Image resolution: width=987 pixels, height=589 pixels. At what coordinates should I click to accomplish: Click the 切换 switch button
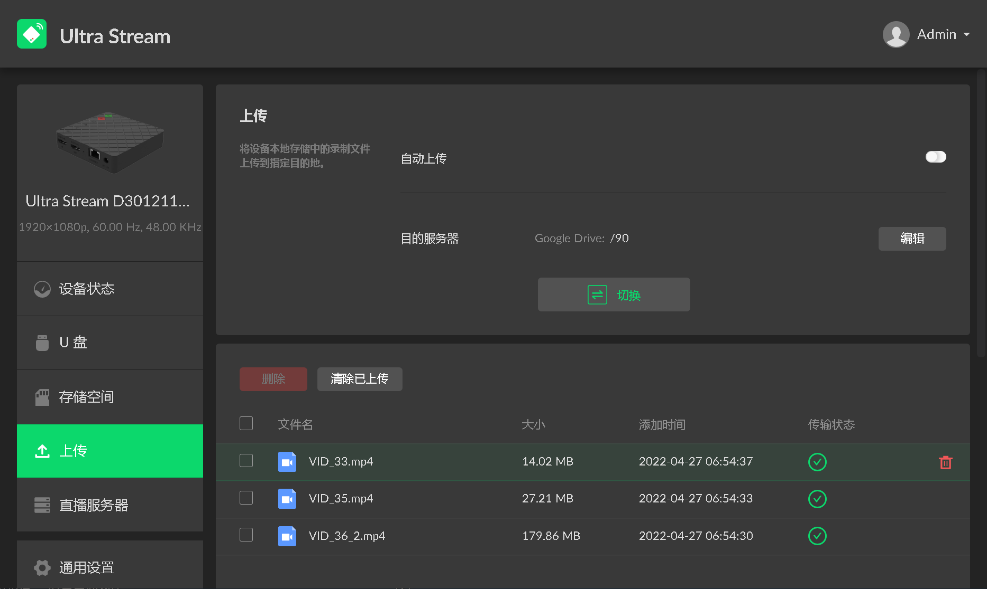pos(613,295)
